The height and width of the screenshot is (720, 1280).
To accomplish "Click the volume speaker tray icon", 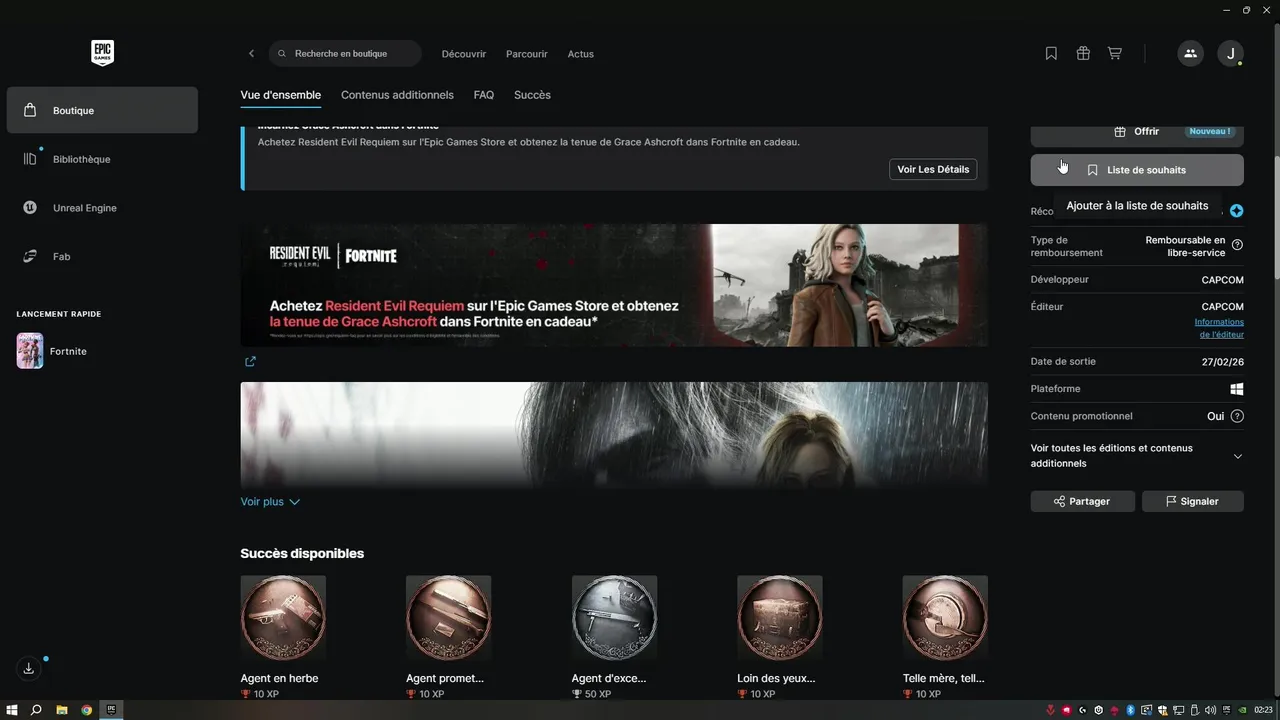I will 1211,710.
